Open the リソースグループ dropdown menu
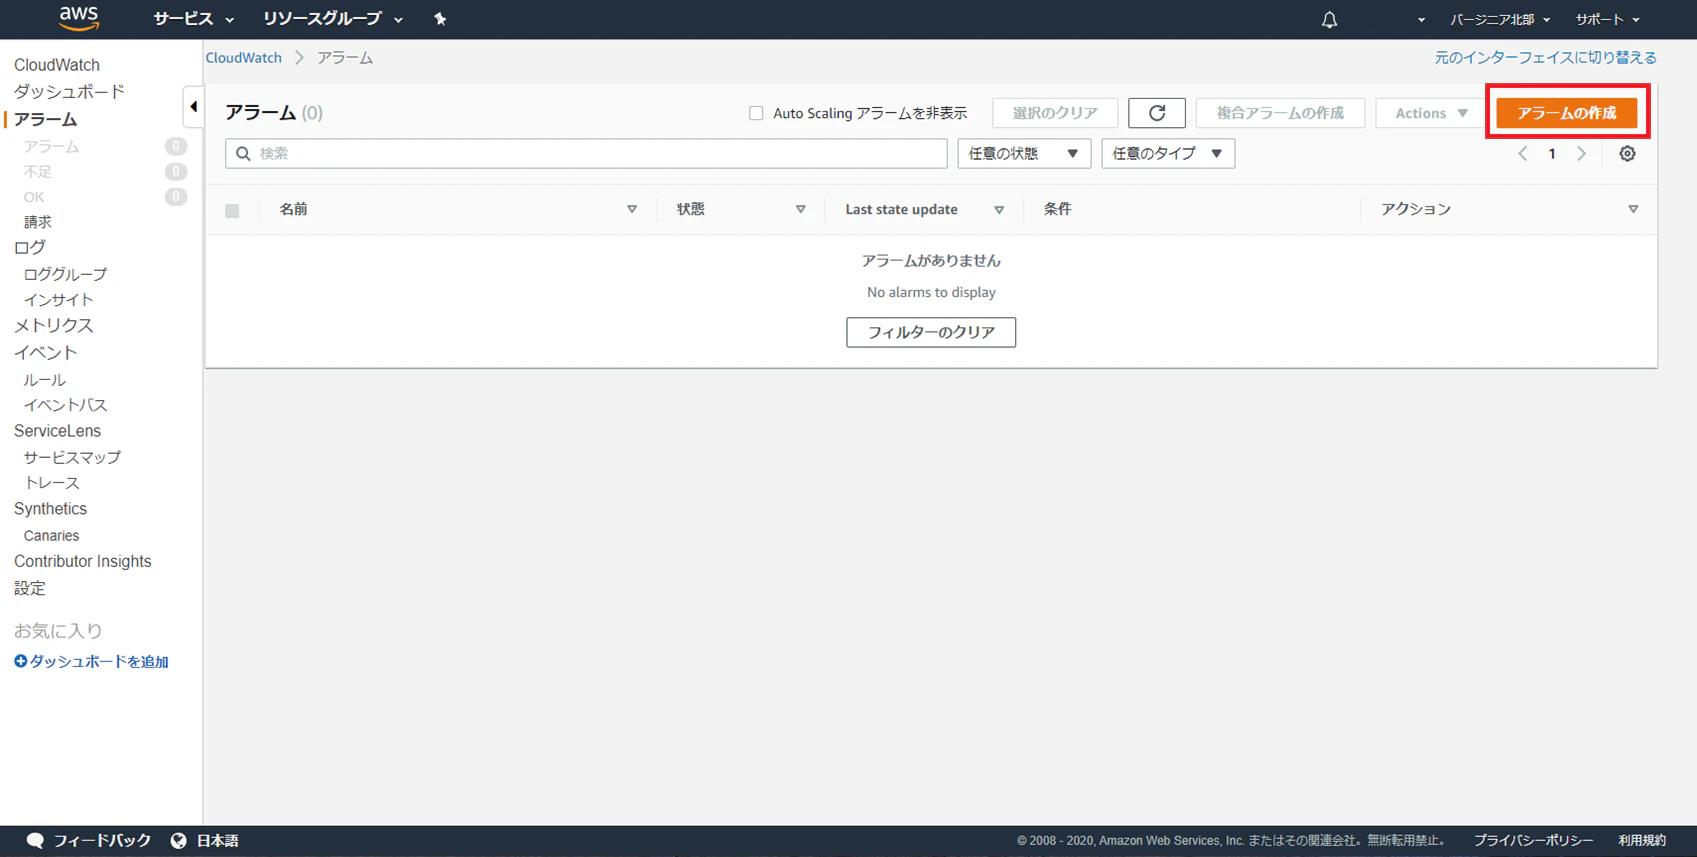This screenshot has width=1697, height=857. point(332,19)
